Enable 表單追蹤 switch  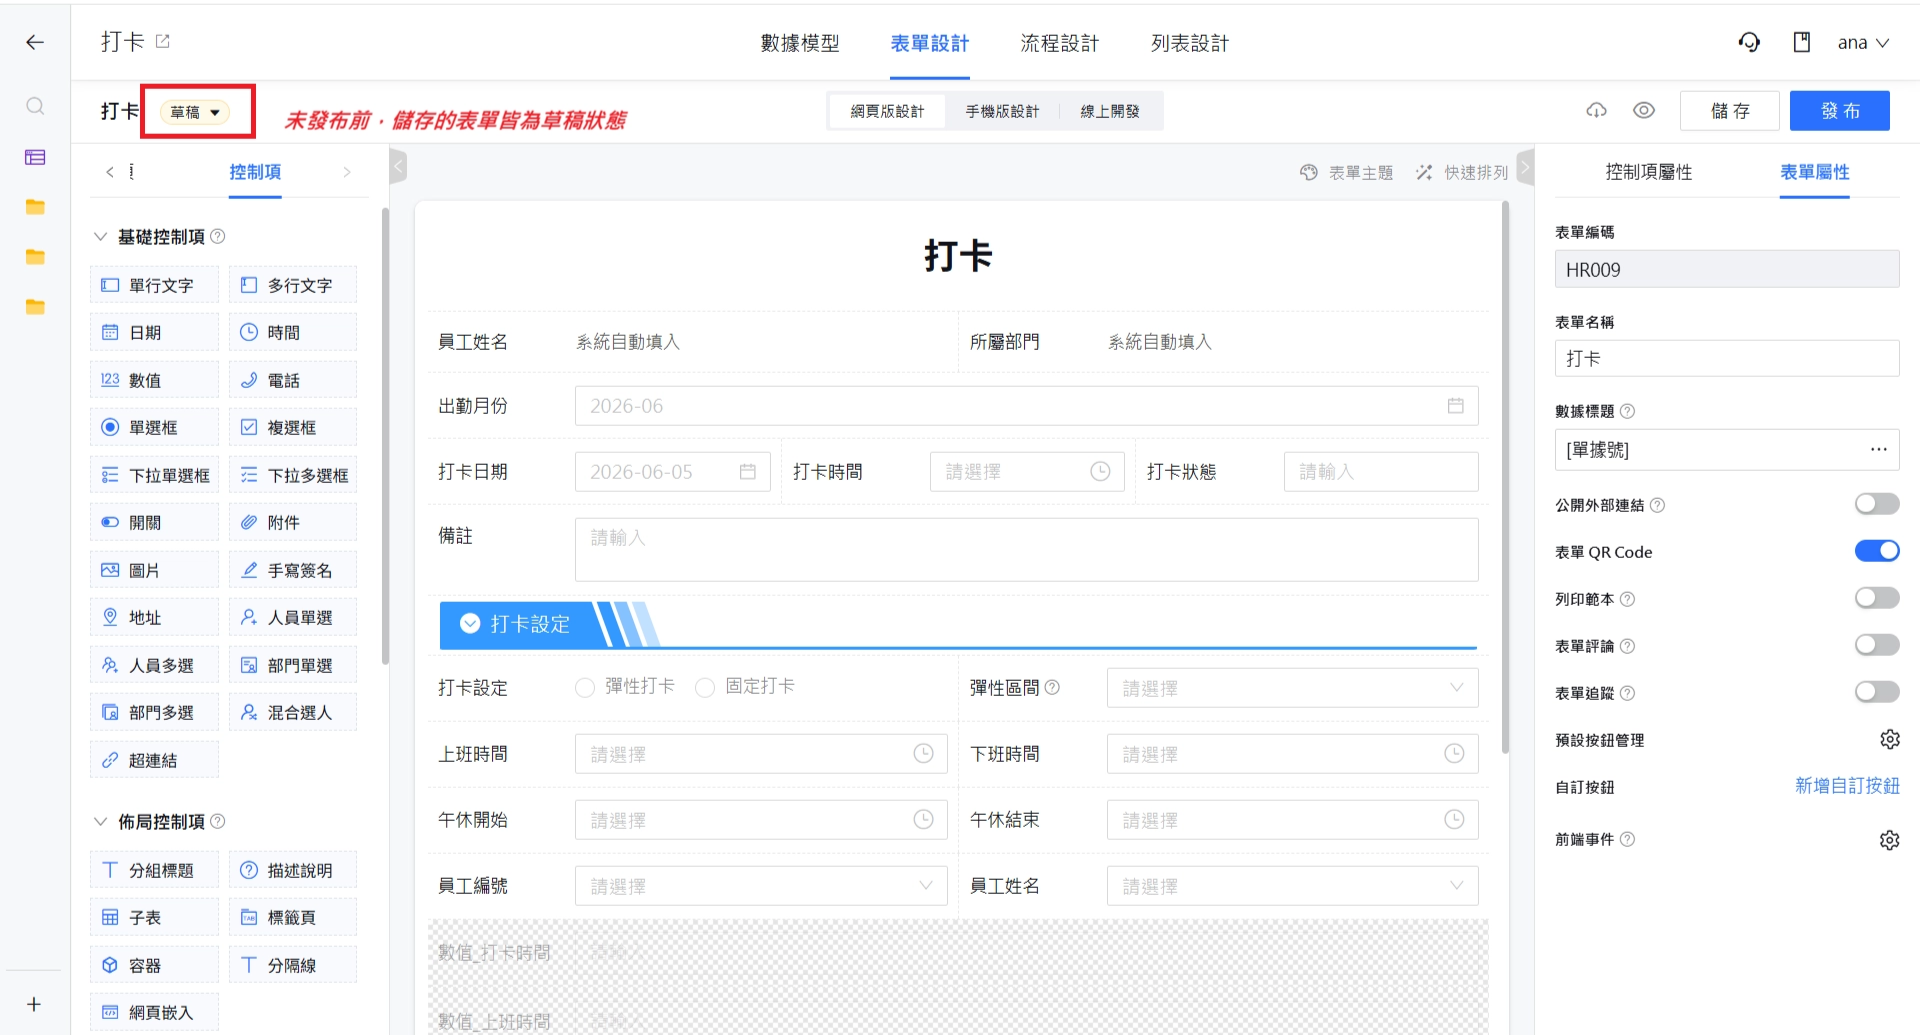(x=1877, y=692)
